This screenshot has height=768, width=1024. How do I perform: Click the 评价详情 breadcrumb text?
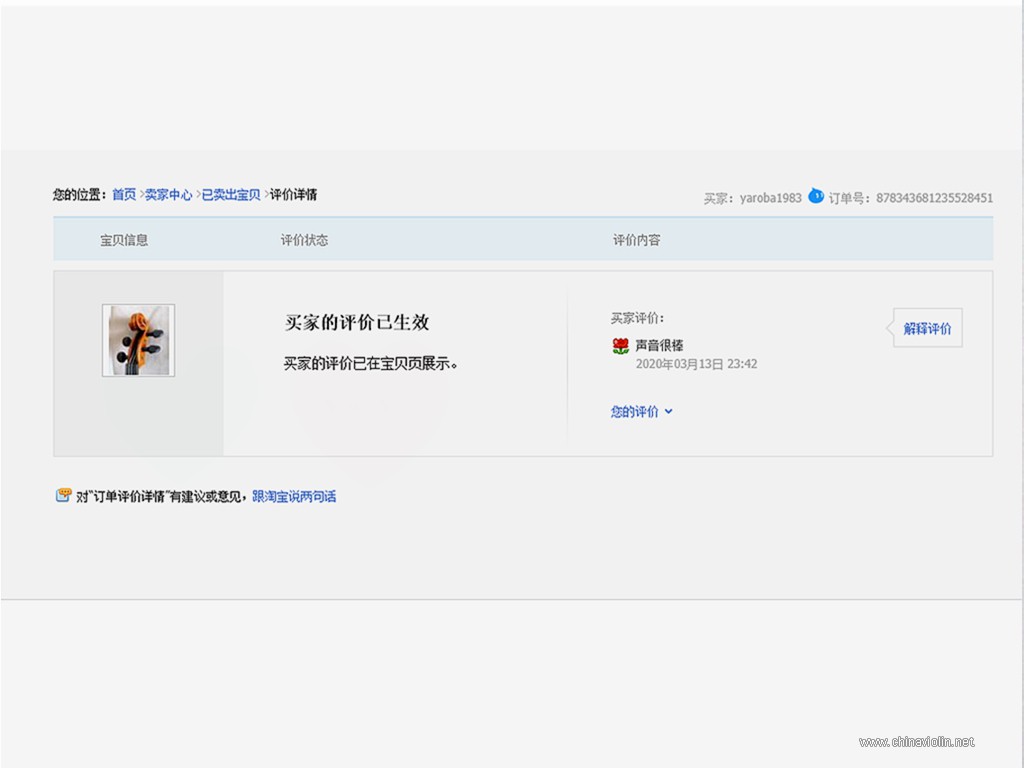point(293,195)
